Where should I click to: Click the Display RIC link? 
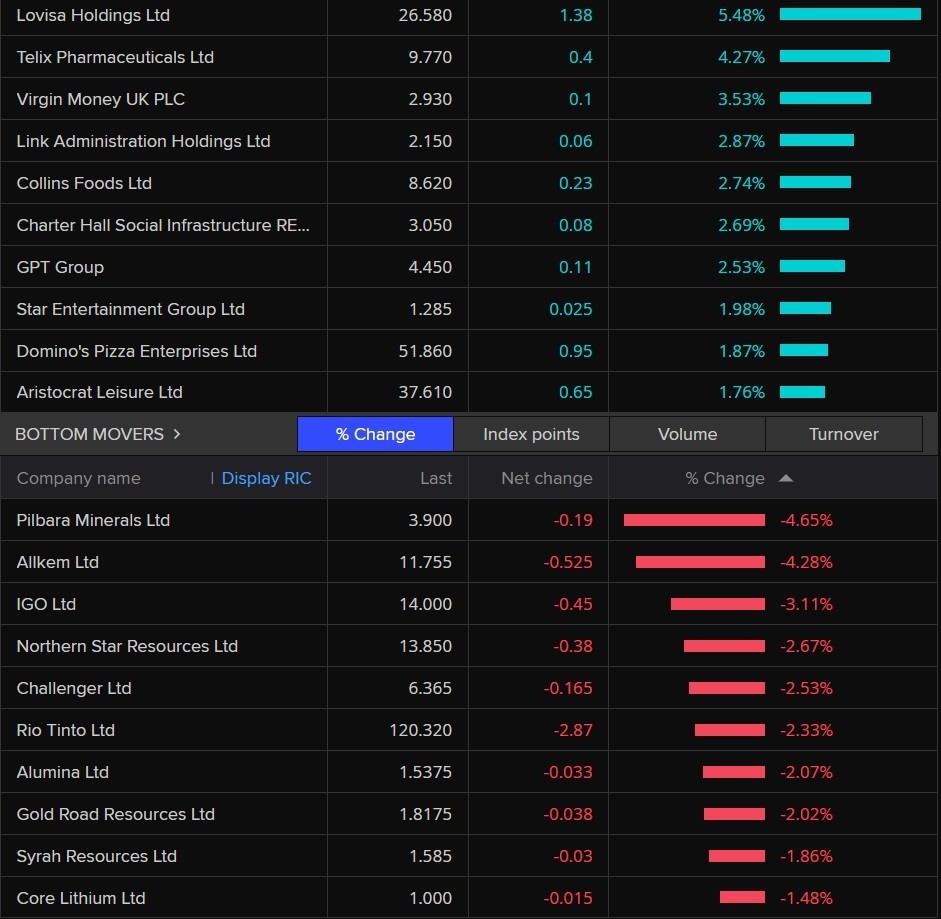(x=266, y=478)
